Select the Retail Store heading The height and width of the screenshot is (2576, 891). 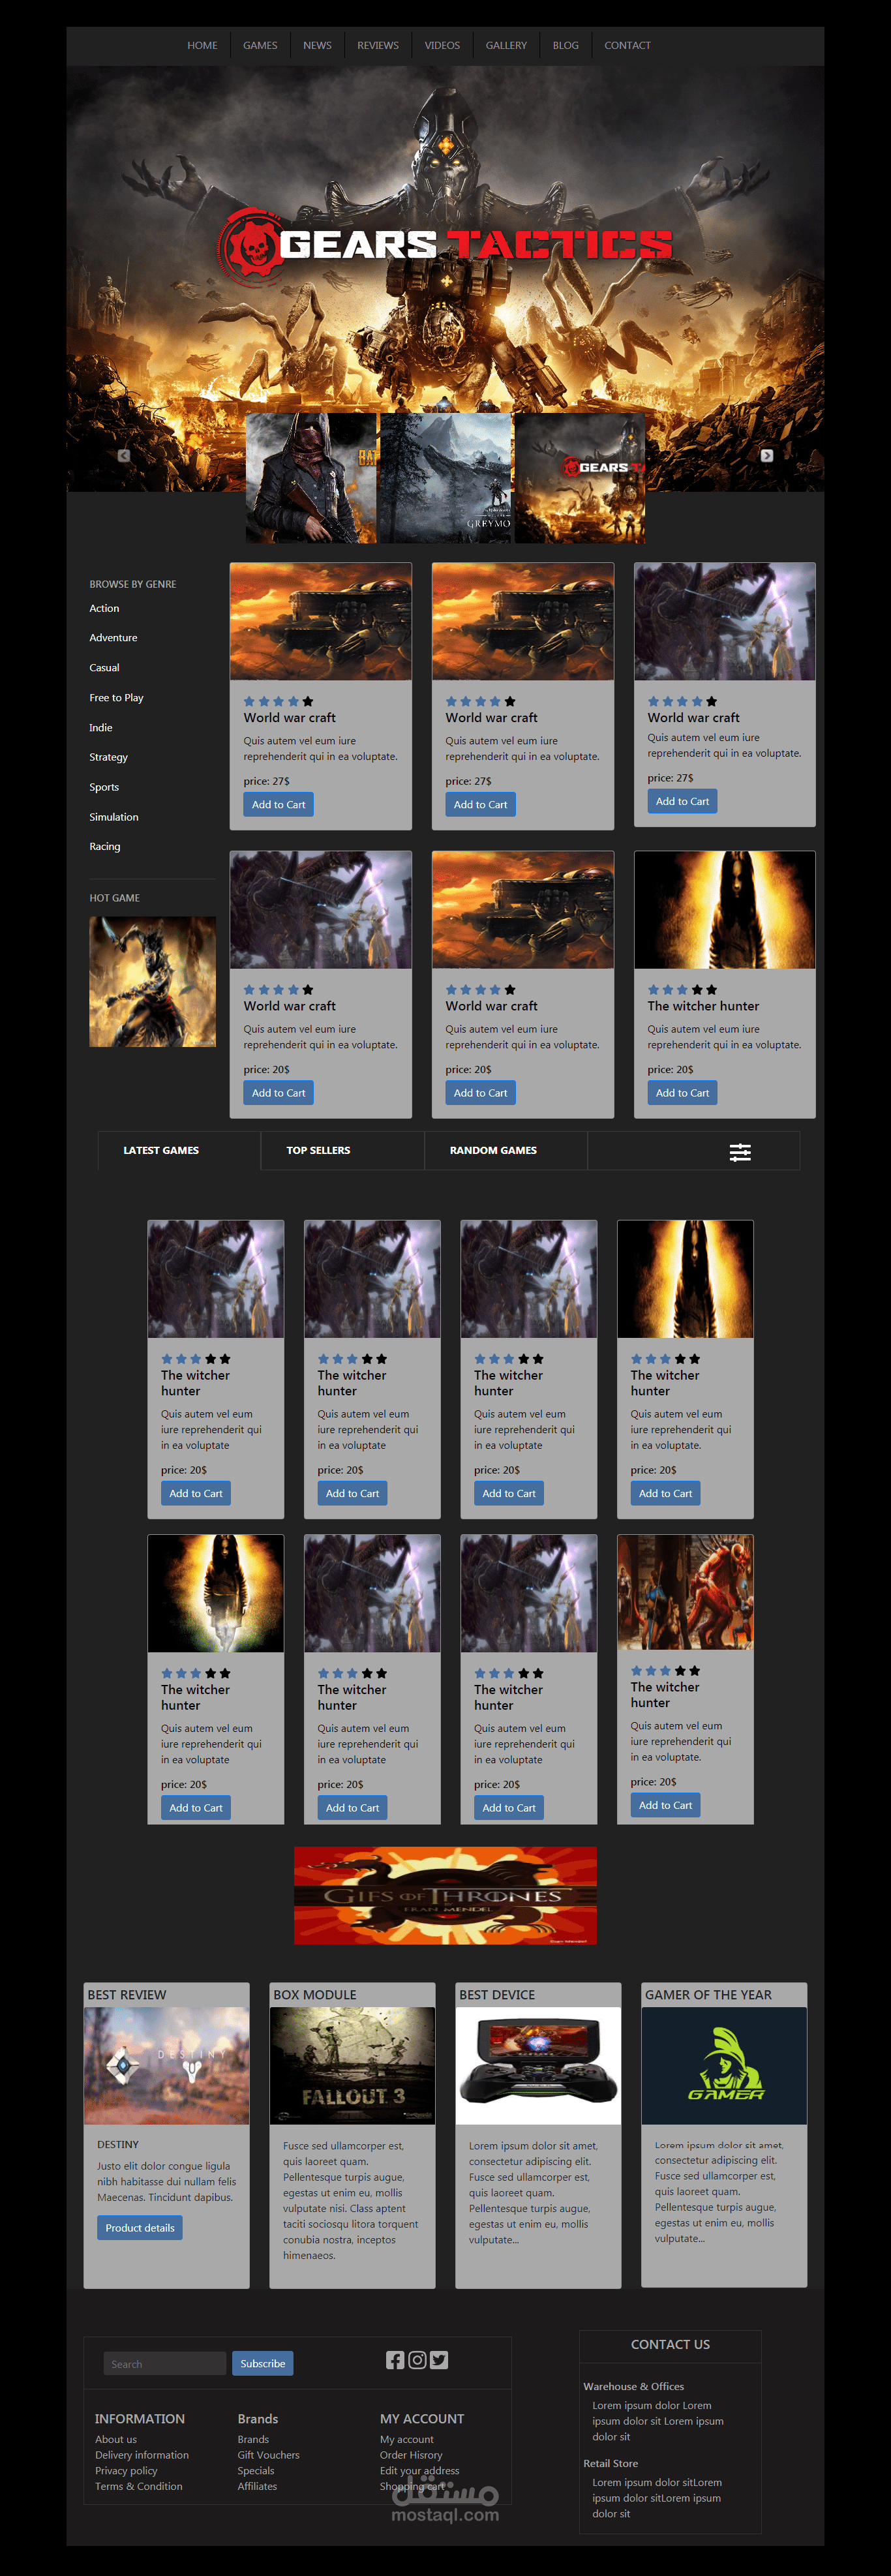pos(611,2463)
